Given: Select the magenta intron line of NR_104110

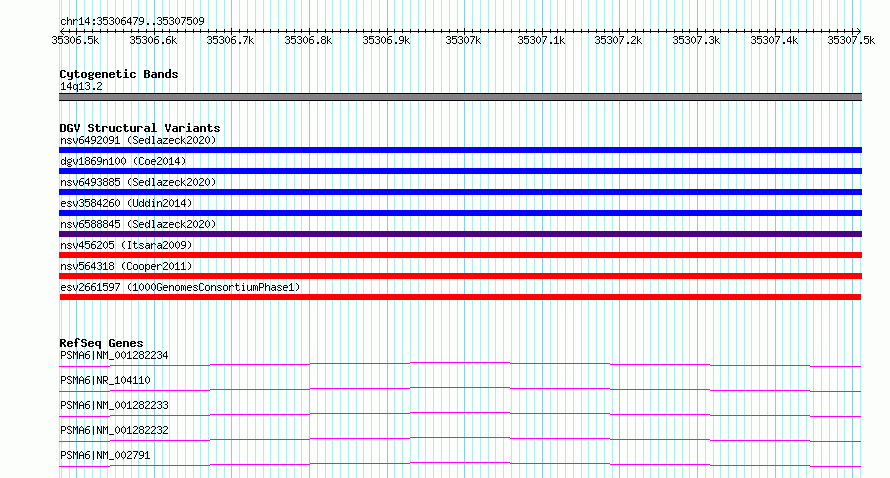Looking at the screenshot, I should pos(460,389).
